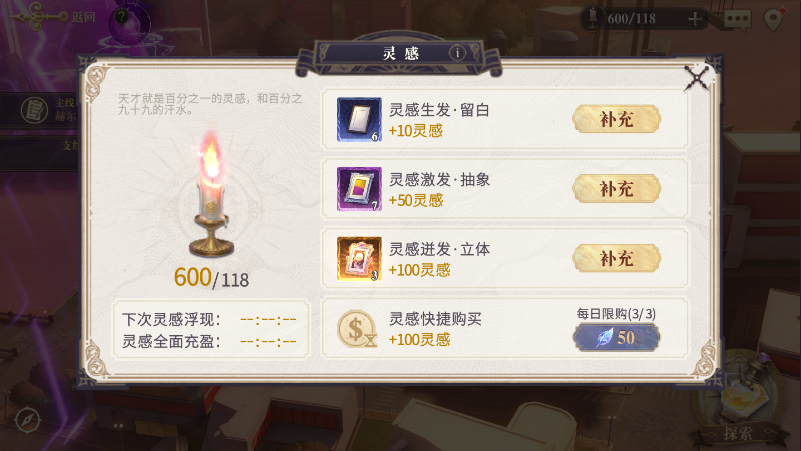This screenshot has width=801, height=451.
Task: Click 补充 for 灵感生发·留白
Action: [x=617, y=119]
